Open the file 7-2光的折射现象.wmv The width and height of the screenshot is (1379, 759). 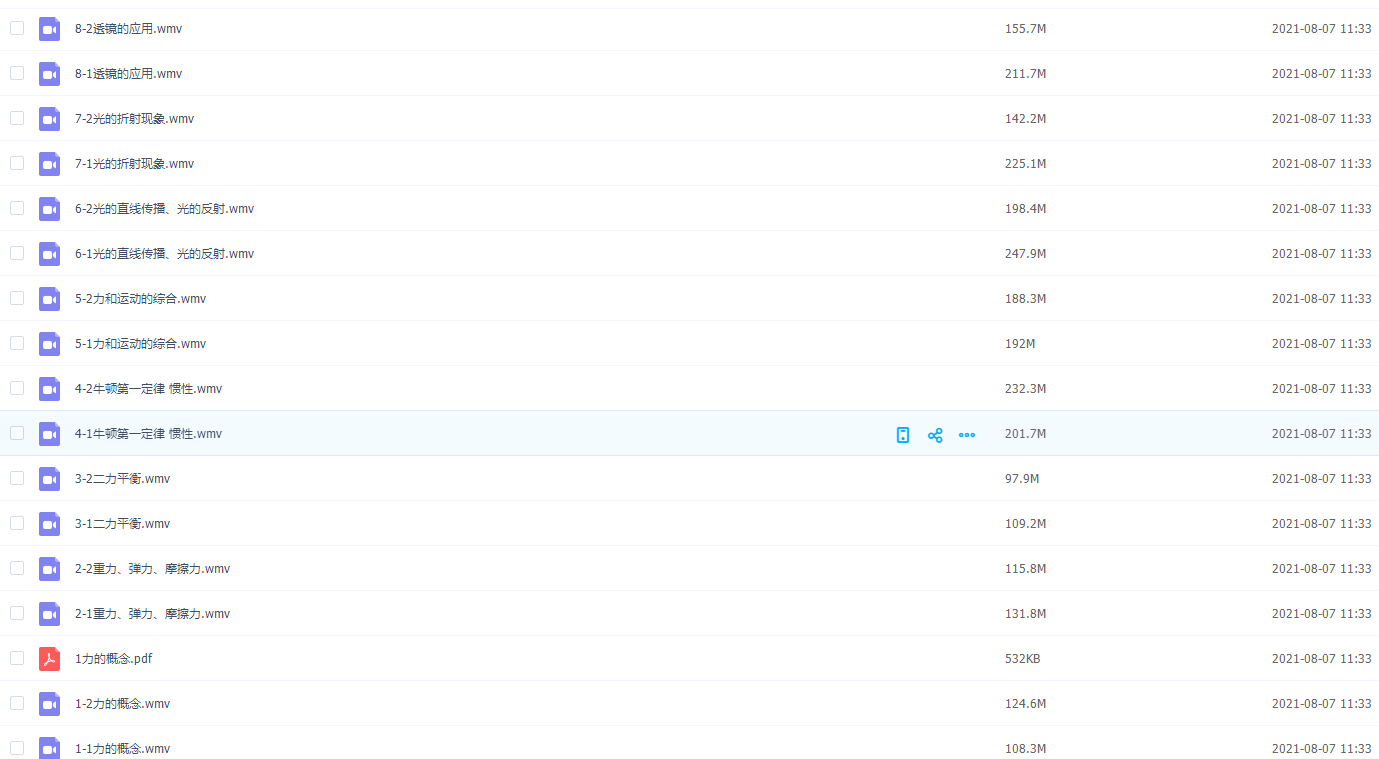click(134, 119)
